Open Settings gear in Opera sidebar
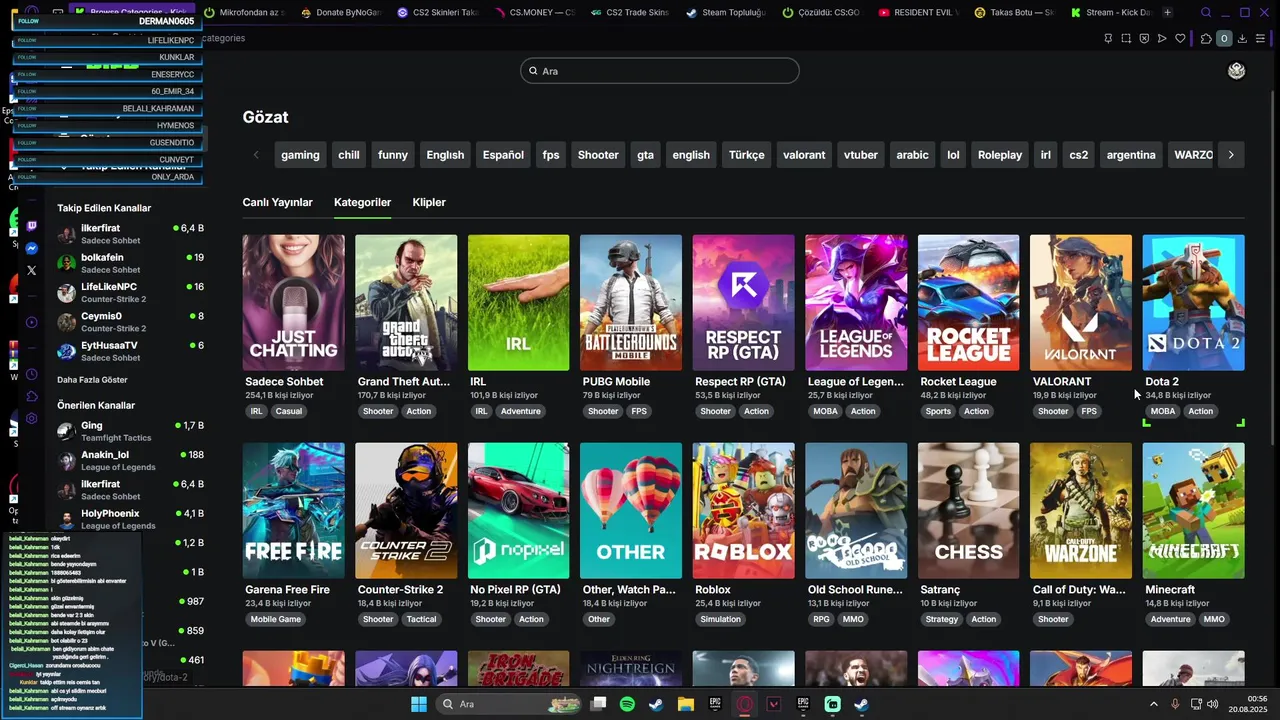The width and height of the screenshot is (1280, 720). [x=32, y=418]
